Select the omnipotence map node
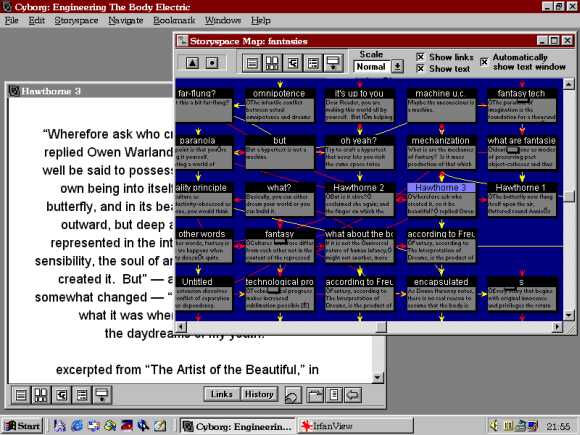Screen dimensions: 580x435 279,105
